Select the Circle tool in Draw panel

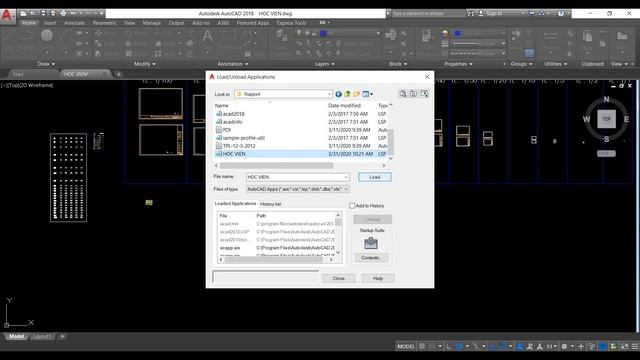[x=47, y=36]
